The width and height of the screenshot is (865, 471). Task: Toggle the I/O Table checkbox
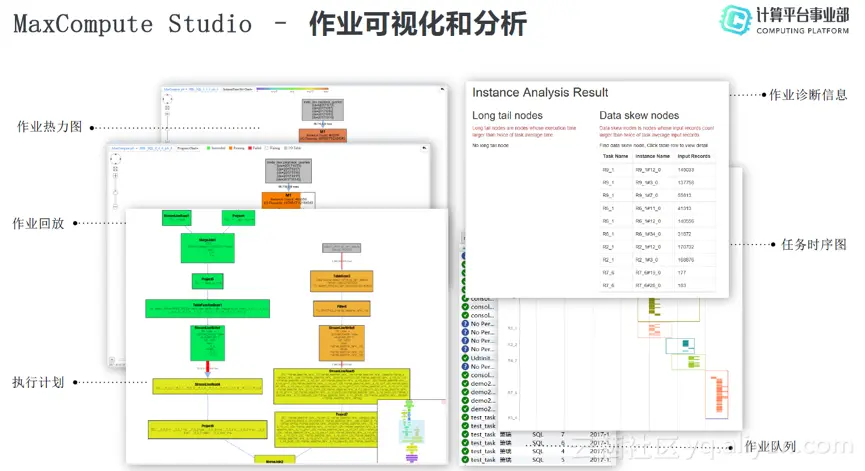coord(285,148)
